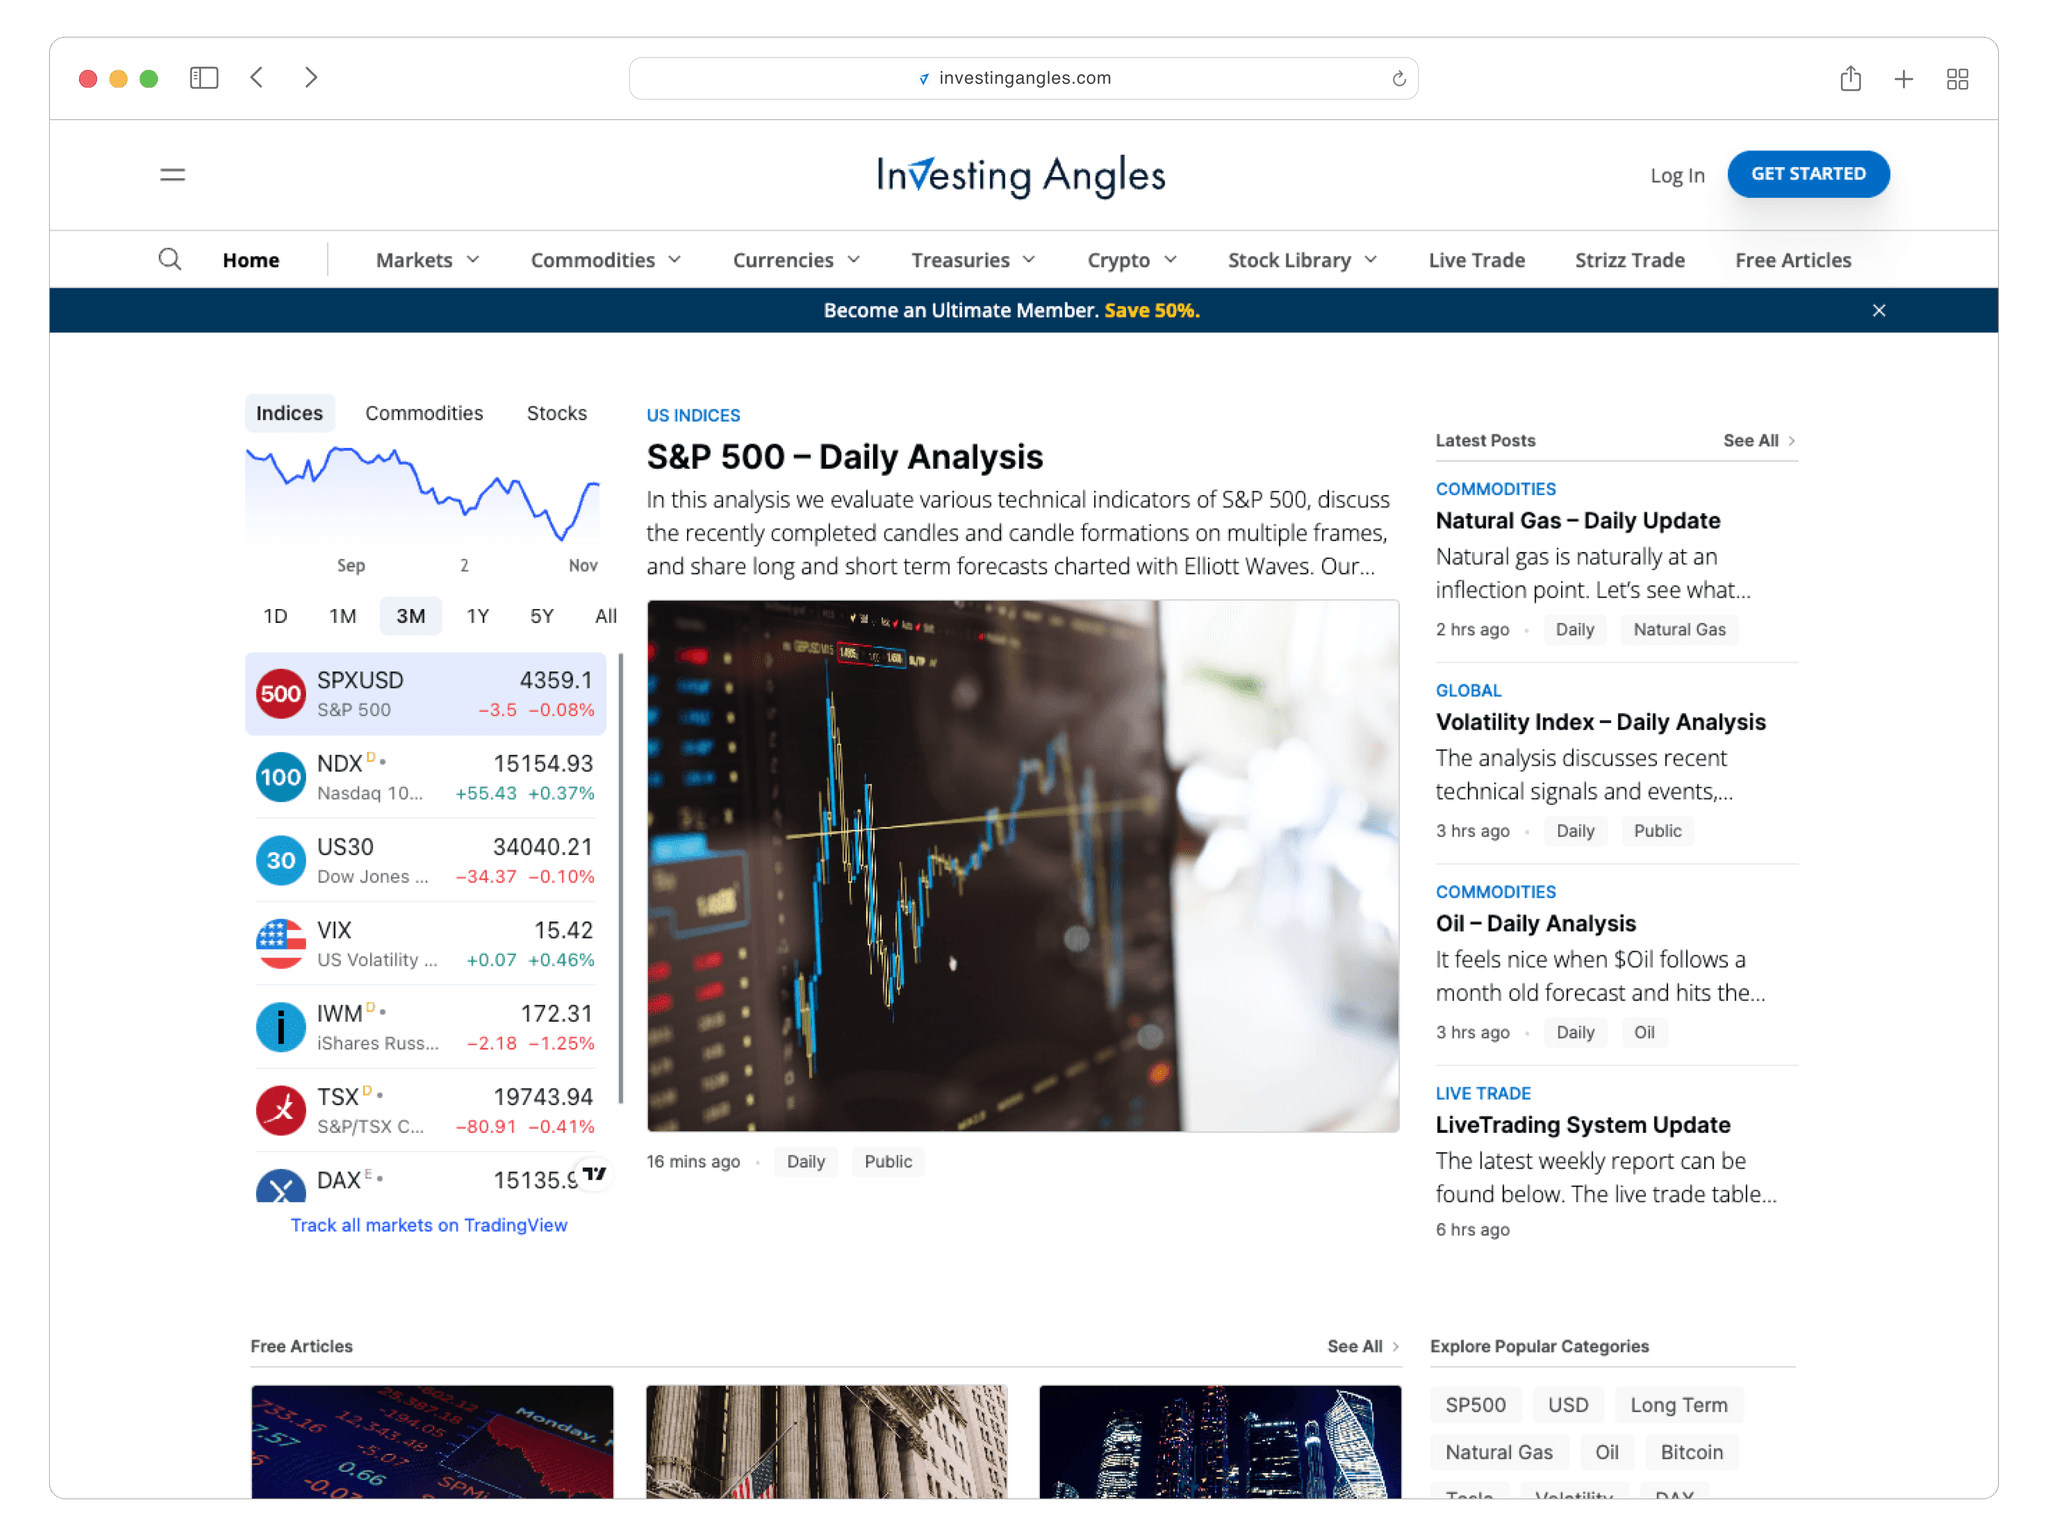Image resolution: width=2048 pixels, height=1536 pixels.
Task: Click the IWM iShares index icon
Action: pyautogui.click(x=277, y=1026)
